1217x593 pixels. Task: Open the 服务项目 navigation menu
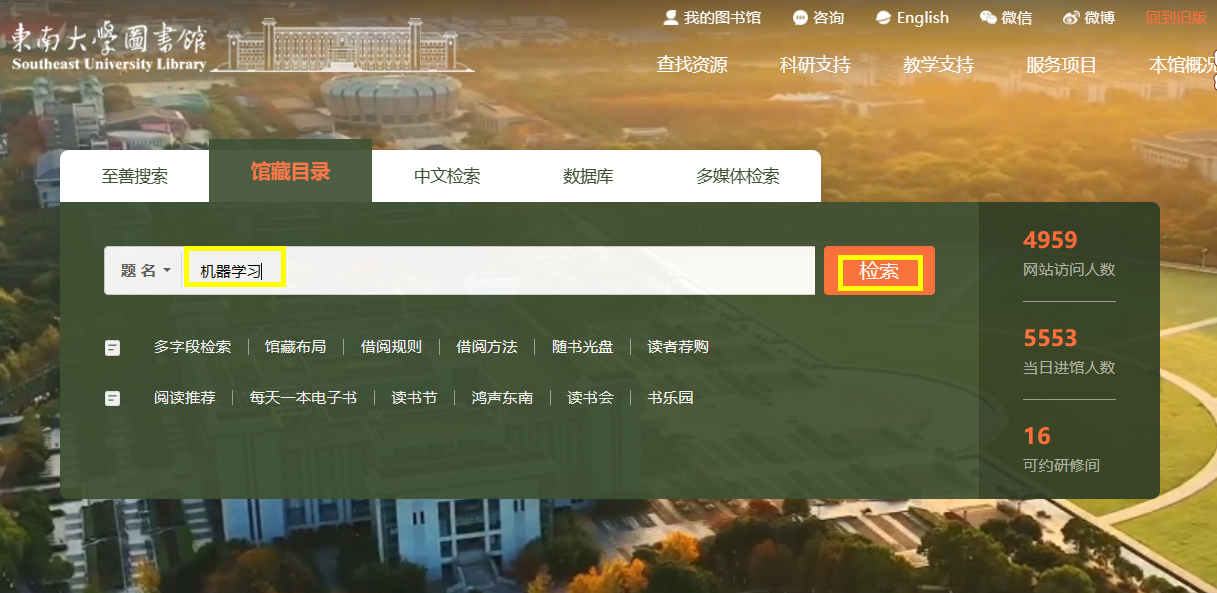1061,65
